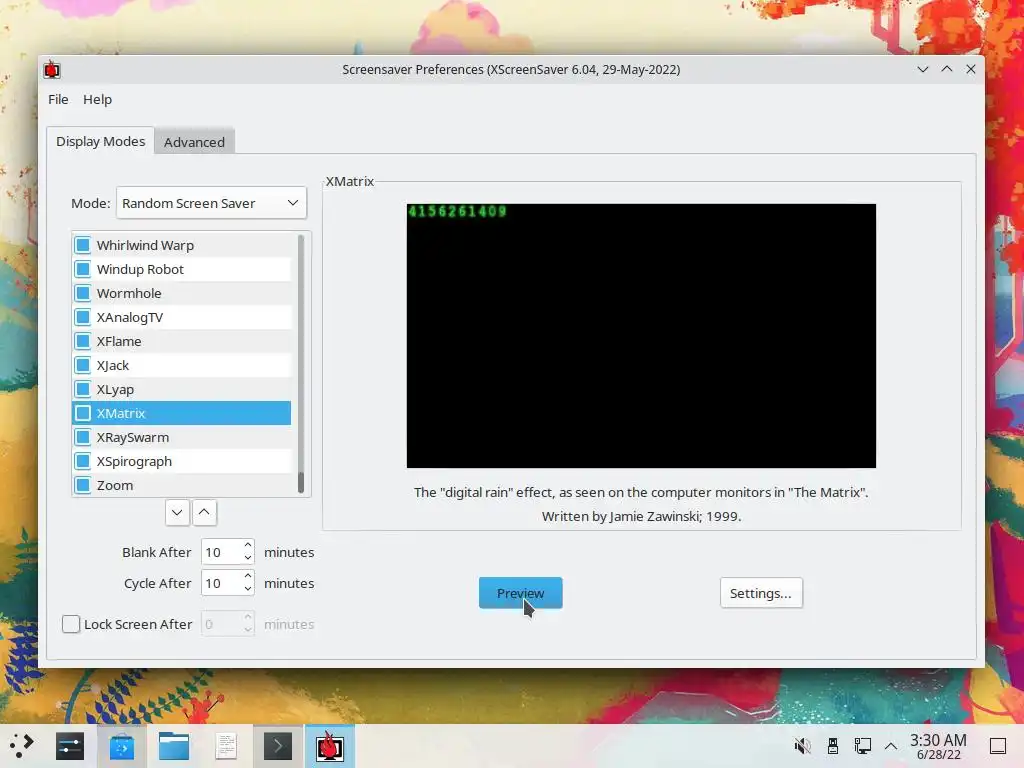Open the Konsole terminal taskbar icon
Screen dimensions: 1024x768
tap(278, 746)
